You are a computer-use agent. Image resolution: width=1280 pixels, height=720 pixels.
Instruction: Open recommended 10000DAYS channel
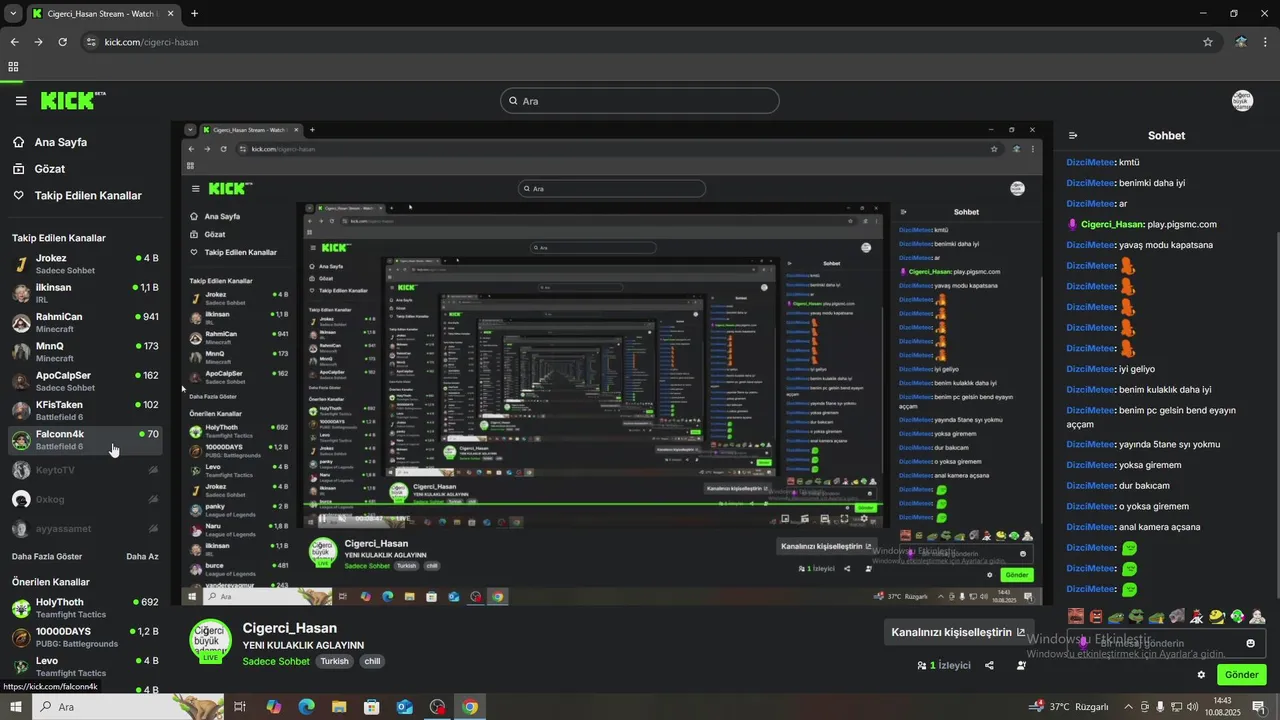point(85,637)
